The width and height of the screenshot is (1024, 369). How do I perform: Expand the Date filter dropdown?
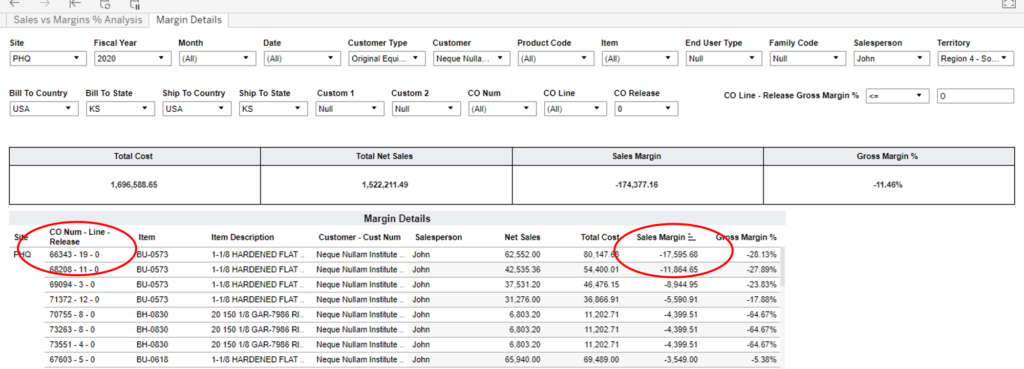(302, 58)
